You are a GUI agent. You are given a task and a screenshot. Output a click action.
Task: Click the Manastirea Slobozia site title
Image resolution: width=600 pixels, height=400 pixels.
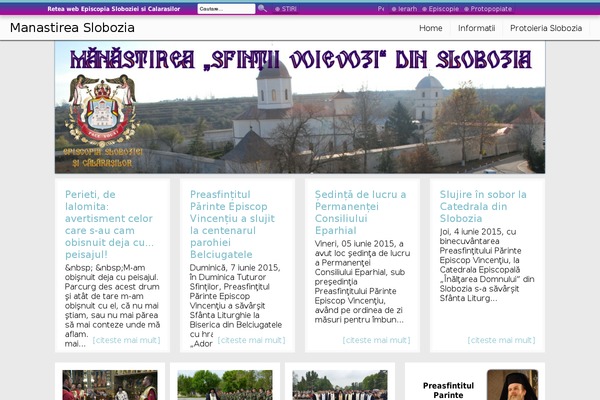72,28
